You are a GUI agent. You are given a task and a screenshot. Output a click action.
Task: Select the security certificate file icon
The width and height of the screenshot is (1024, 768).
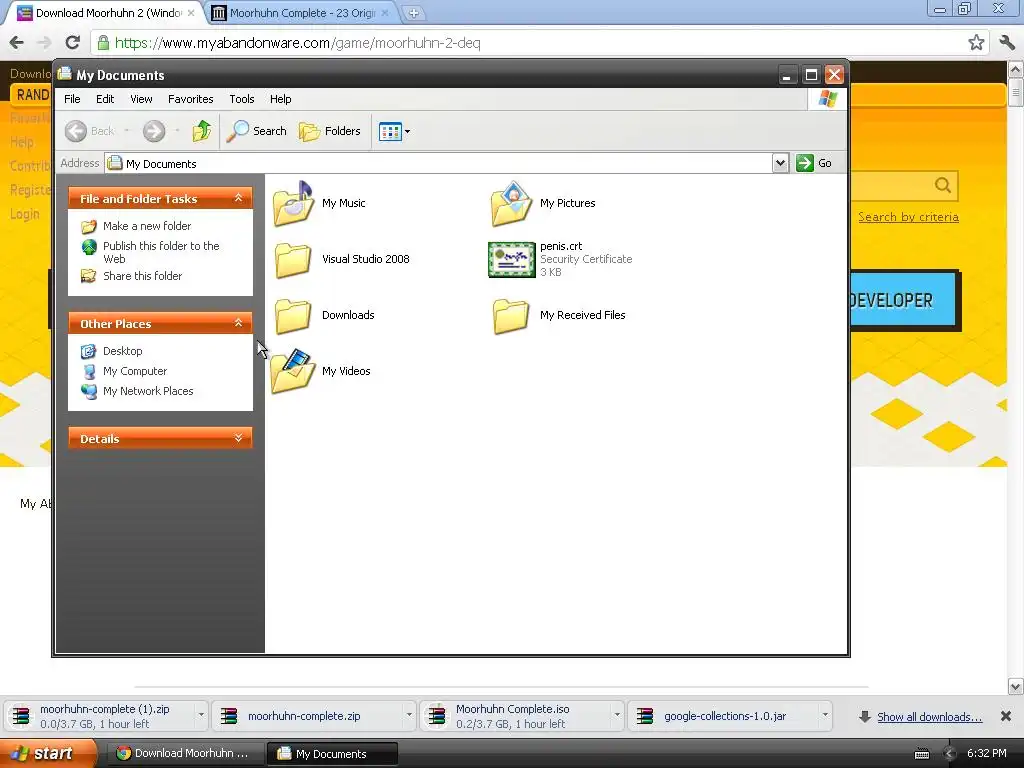(512, 259)
